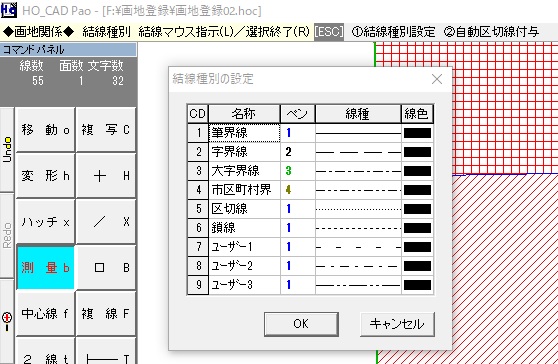Click the highlighted 測量 command button

[46, 268]
